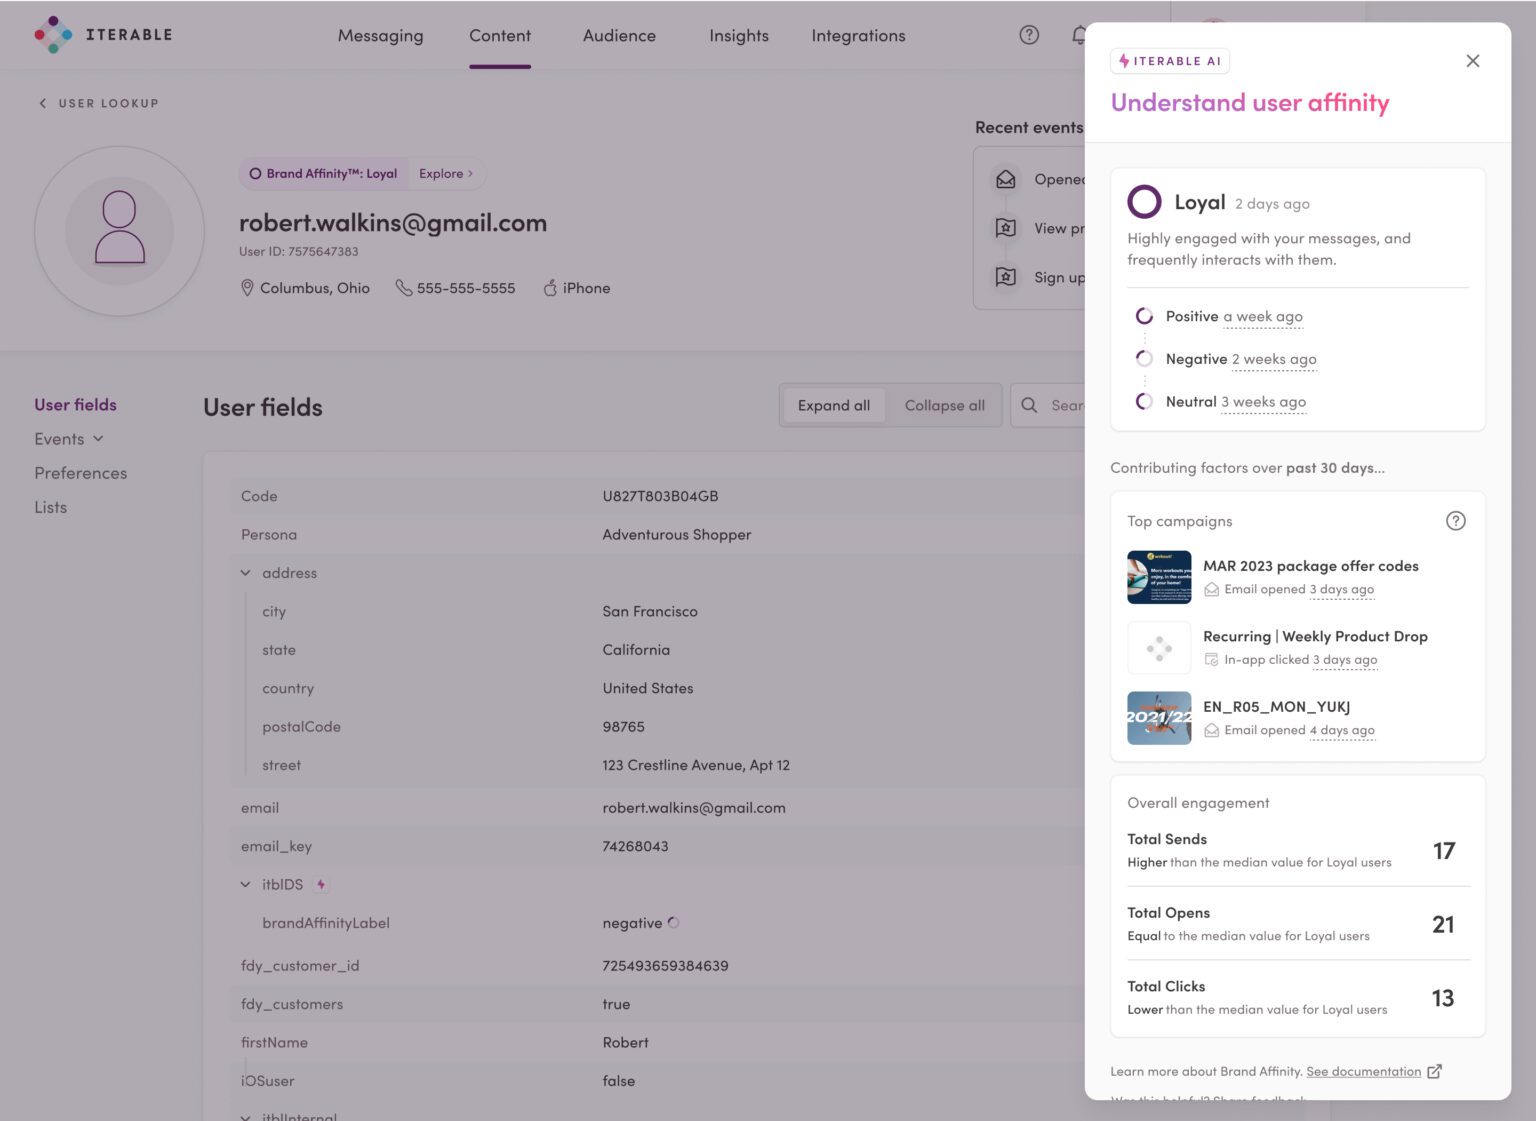Click the Sign up event icon

click(x=1006, y=277)
